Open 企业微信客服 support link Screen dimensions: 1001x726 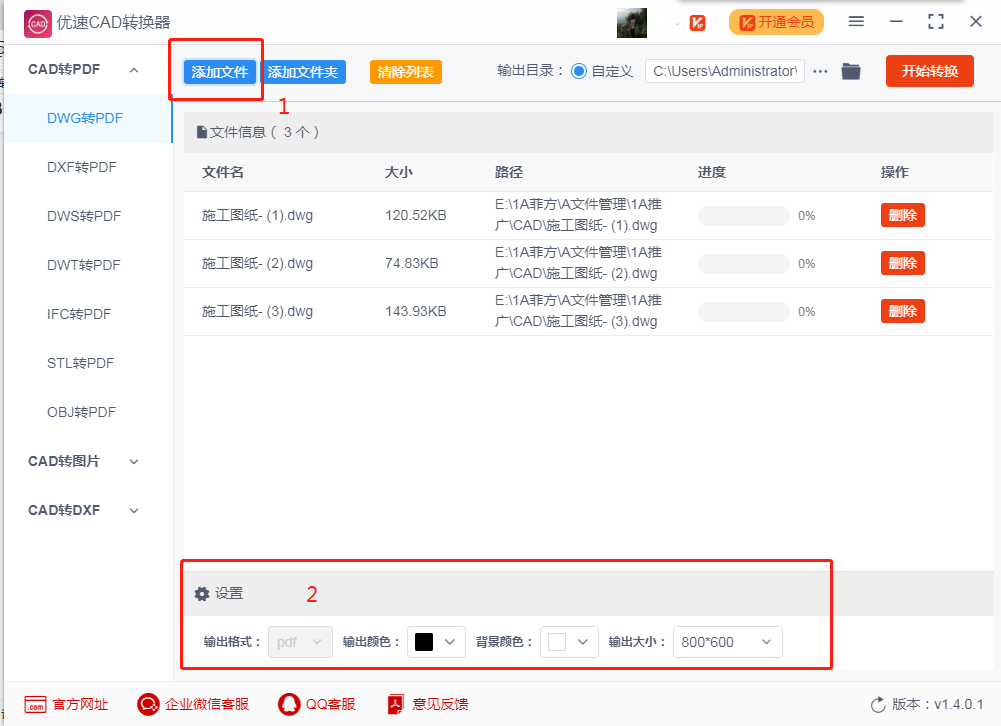point(207,704)
